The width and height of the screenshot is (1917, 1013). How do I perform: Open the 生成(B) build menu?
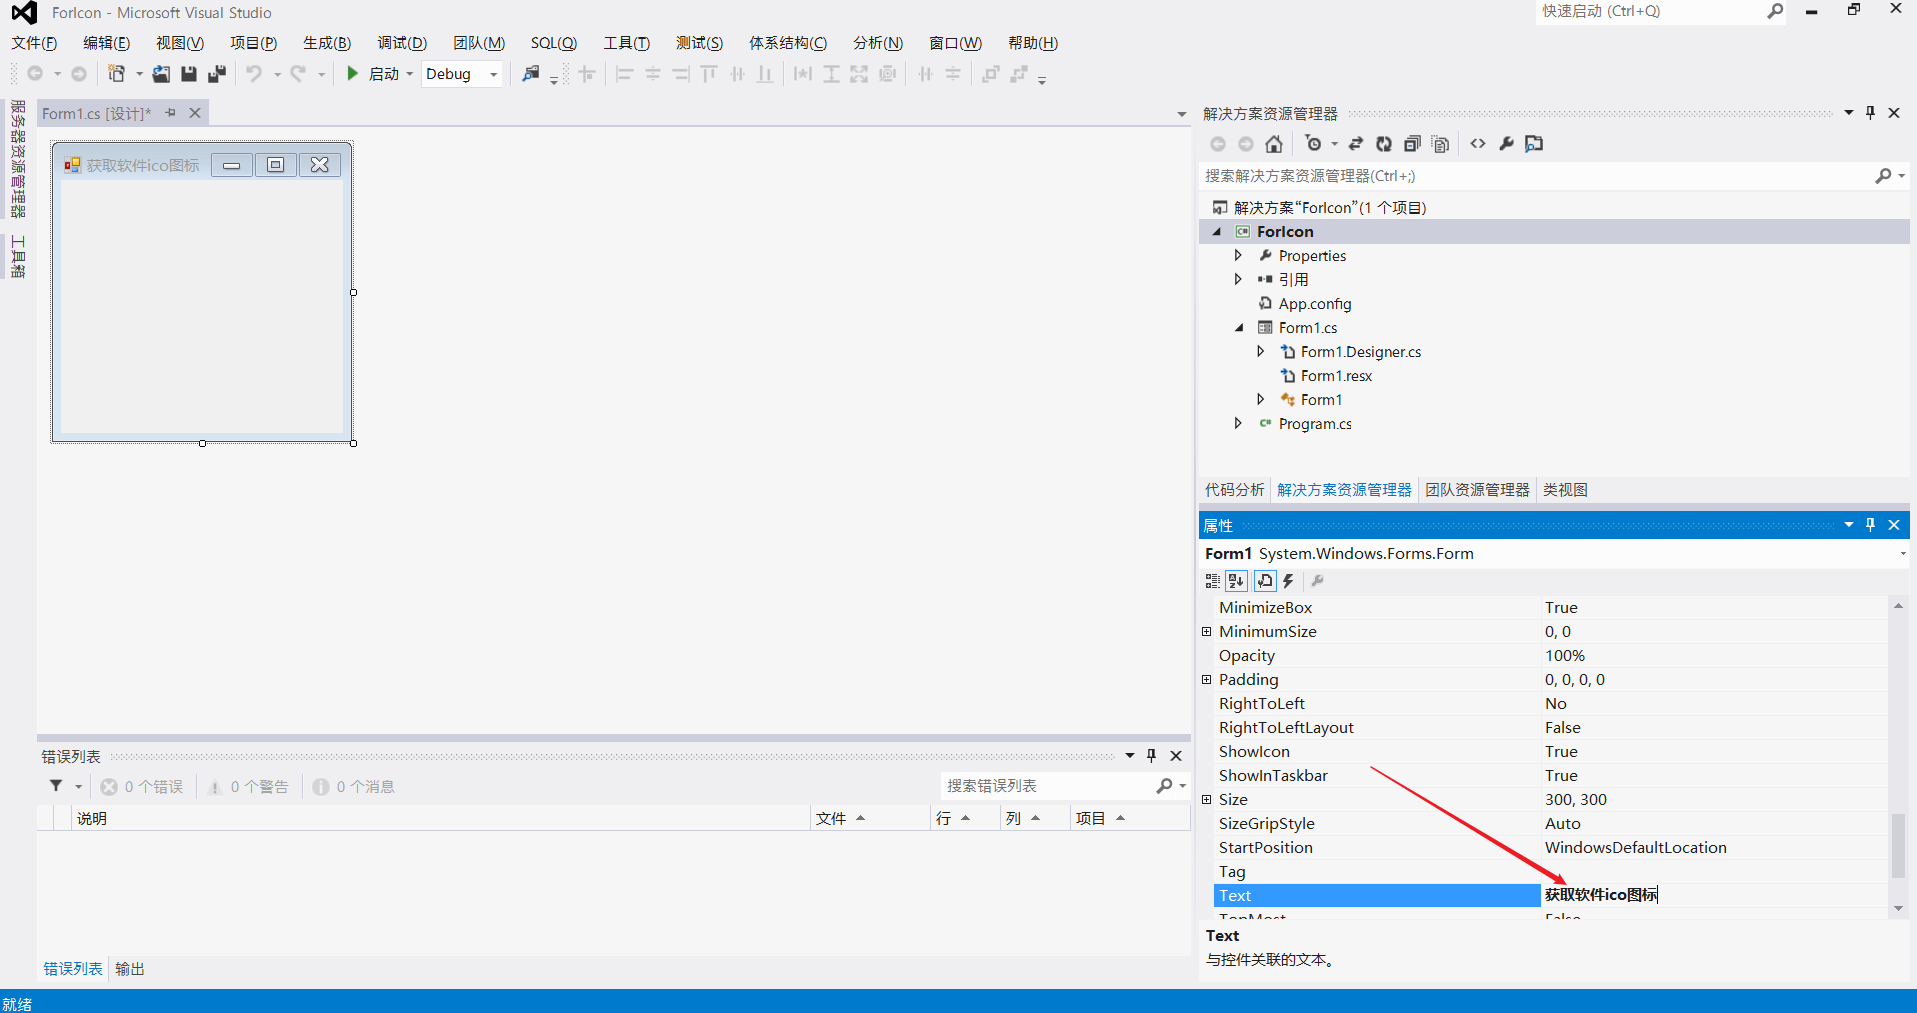326,43
